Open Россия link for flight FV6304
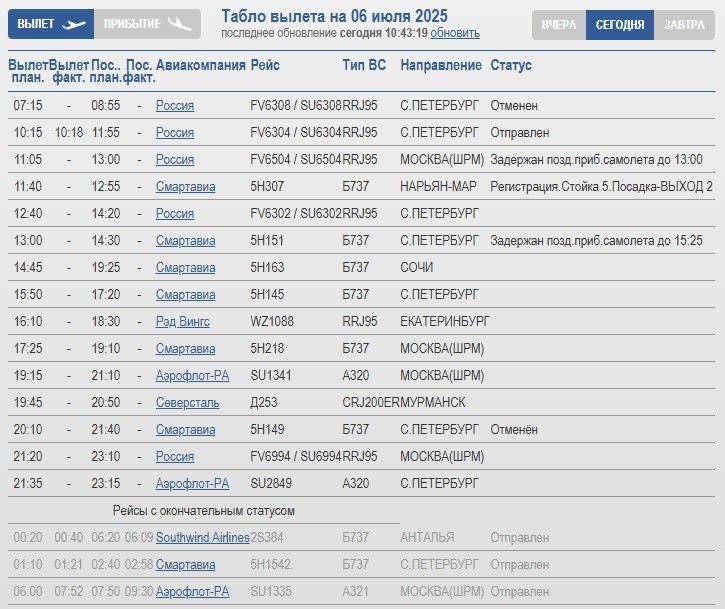The width and height of the screenshot is (725, 609). point(175,133)
